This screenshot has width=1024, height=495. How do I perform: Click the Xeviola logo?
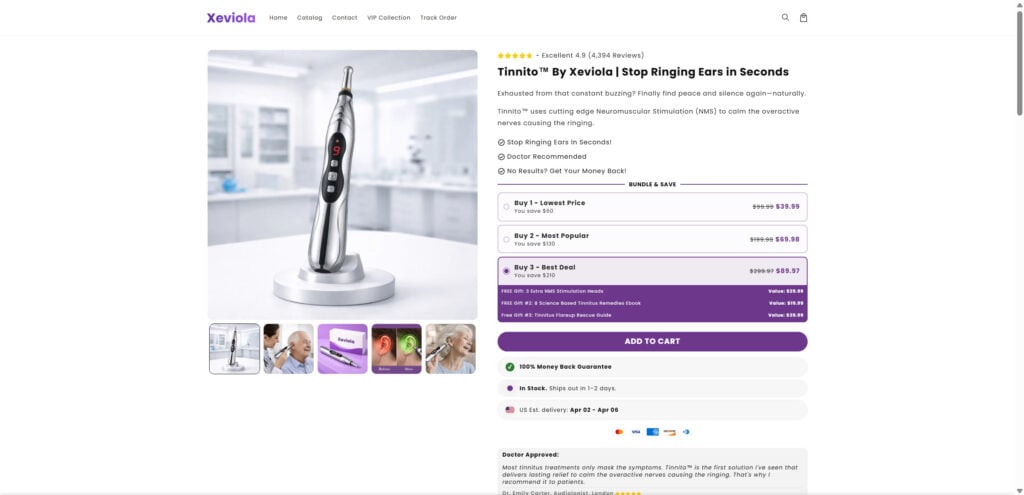[231, 17]
